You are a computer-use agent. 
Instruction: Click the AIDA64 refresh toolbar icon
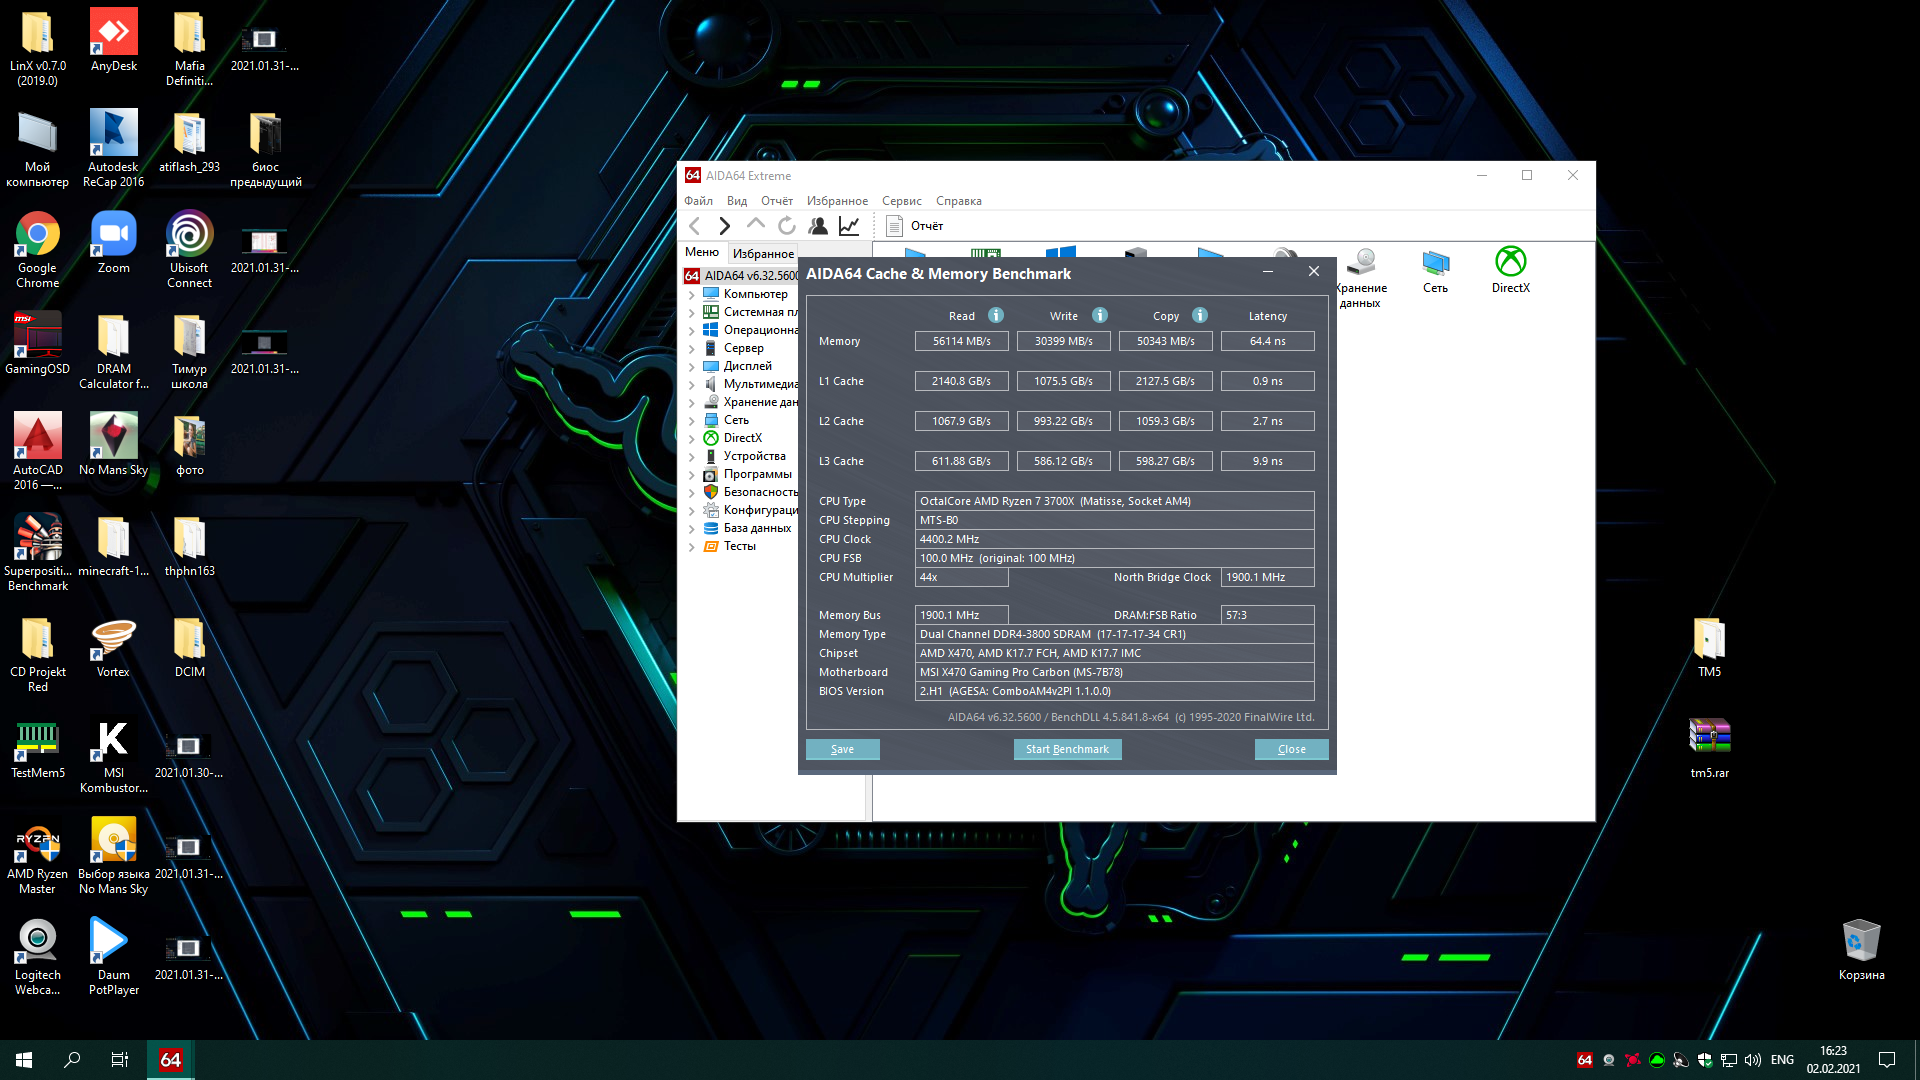point(787,226)
